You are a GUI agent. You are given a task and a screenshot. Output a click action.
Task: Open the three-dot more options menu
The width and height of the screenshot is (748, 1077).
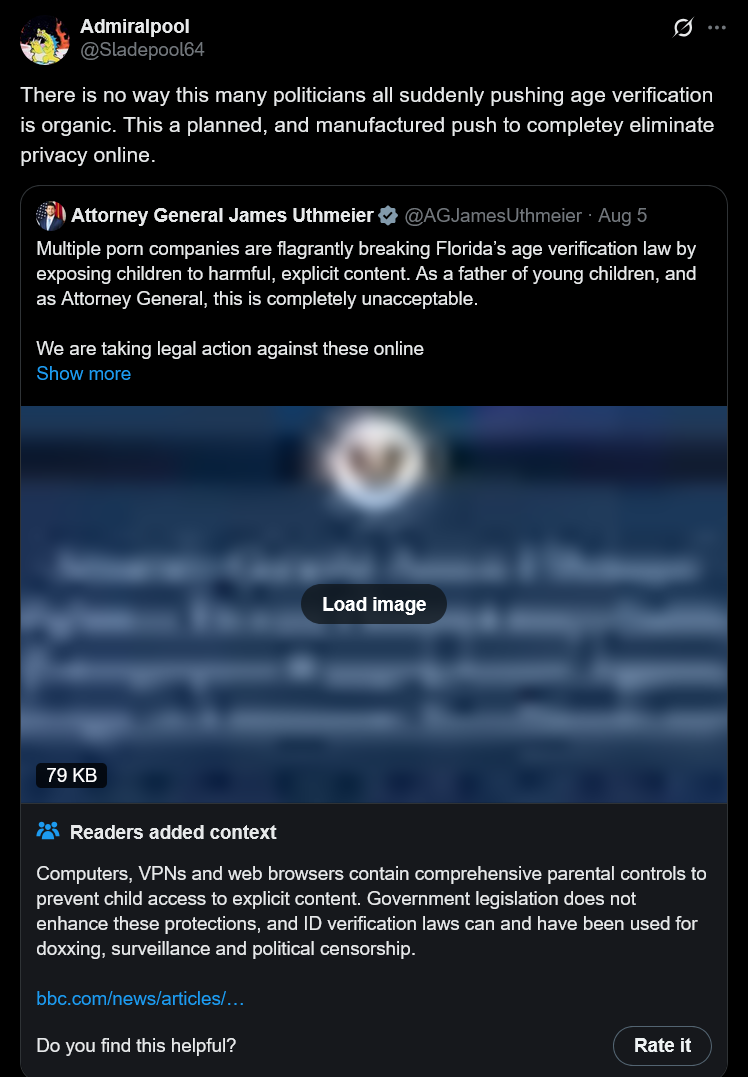point(716,27)
